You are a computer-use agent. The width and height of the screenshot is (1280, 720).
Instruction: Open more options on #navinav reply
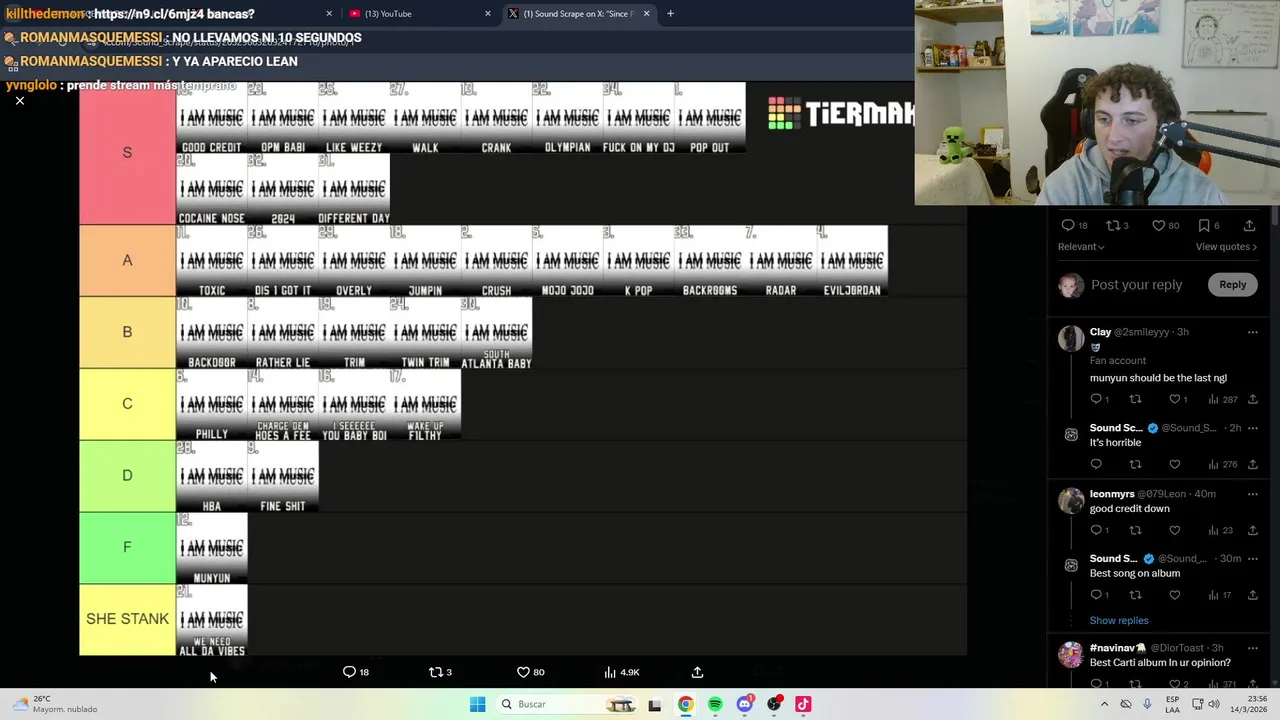1252,648
